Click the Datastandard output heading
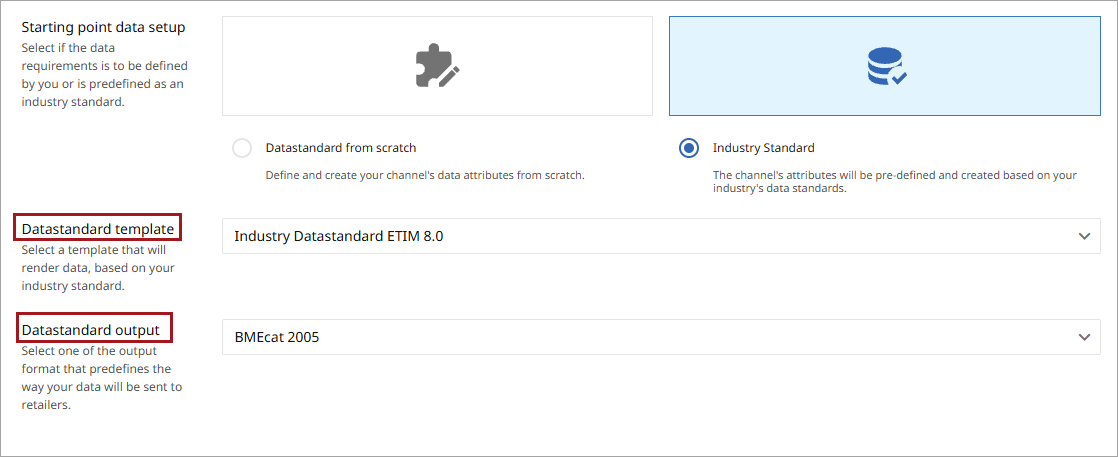 91,330
